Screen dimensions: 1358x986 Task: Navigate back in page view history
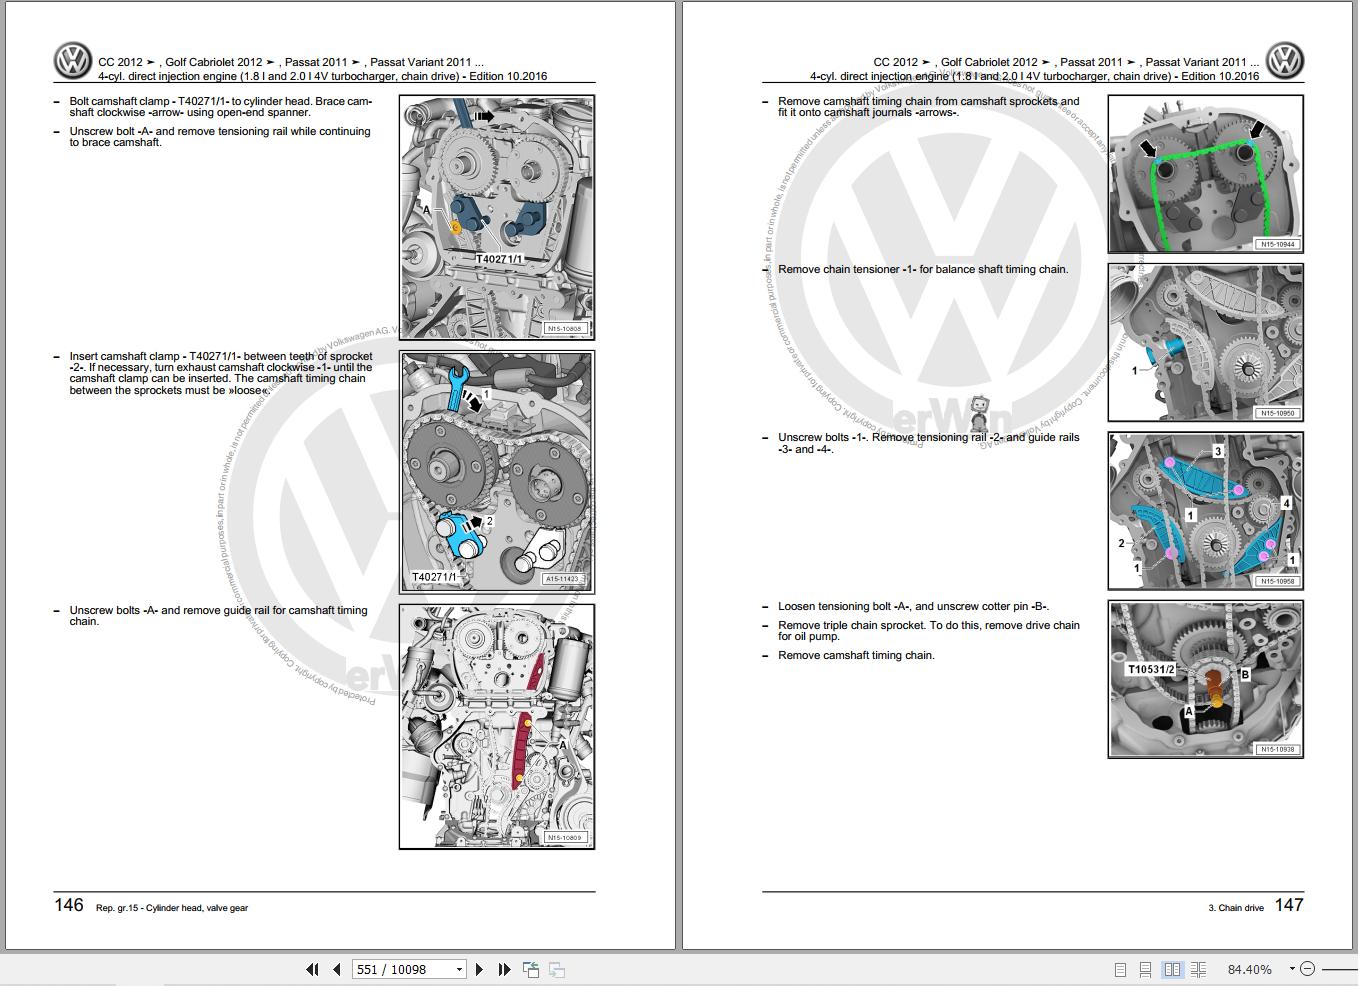(x=531, y=969)
